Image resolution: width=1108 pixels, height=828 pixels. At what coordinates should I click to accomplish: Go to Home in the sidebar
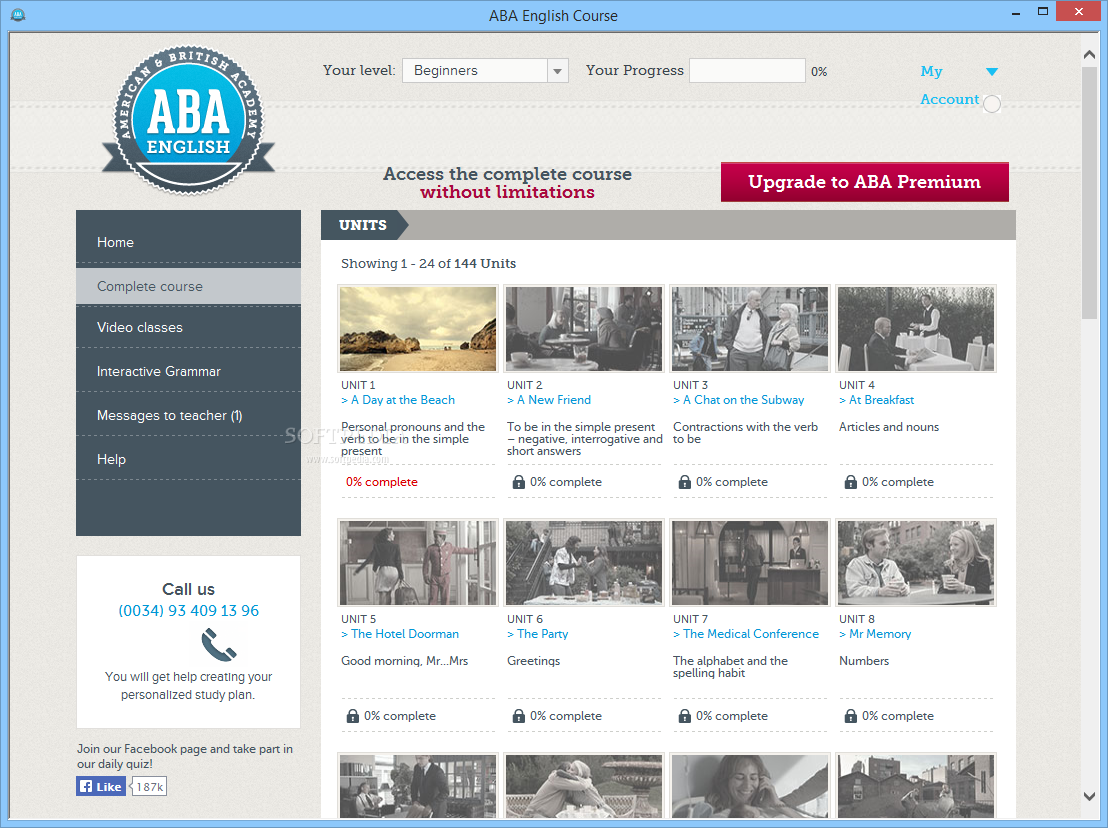point(189,242)
